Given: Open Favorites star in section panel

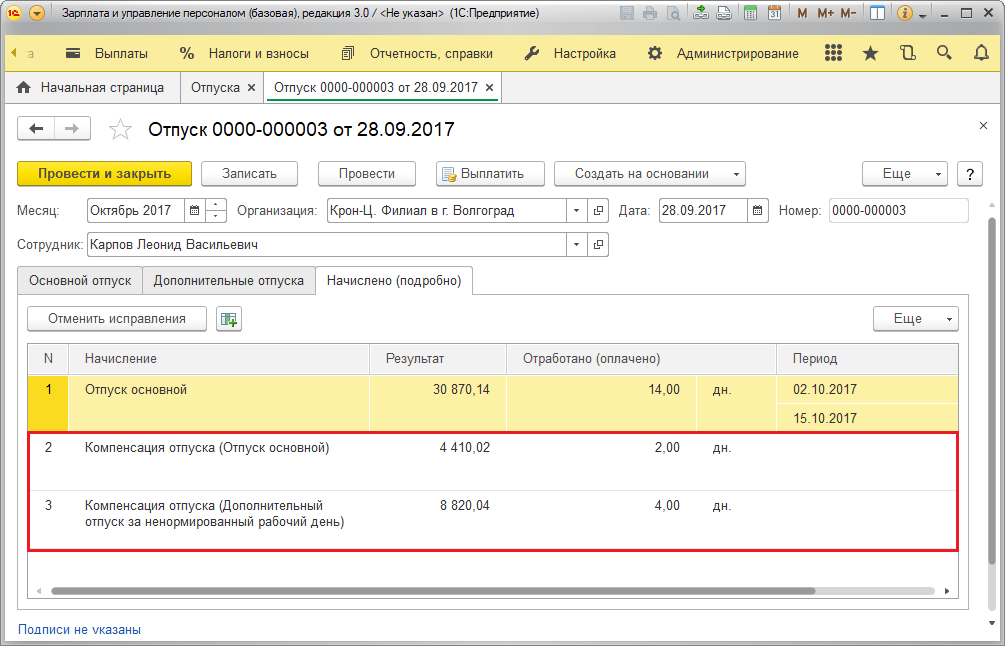Looking at the screenshot, I should [870, 53].
